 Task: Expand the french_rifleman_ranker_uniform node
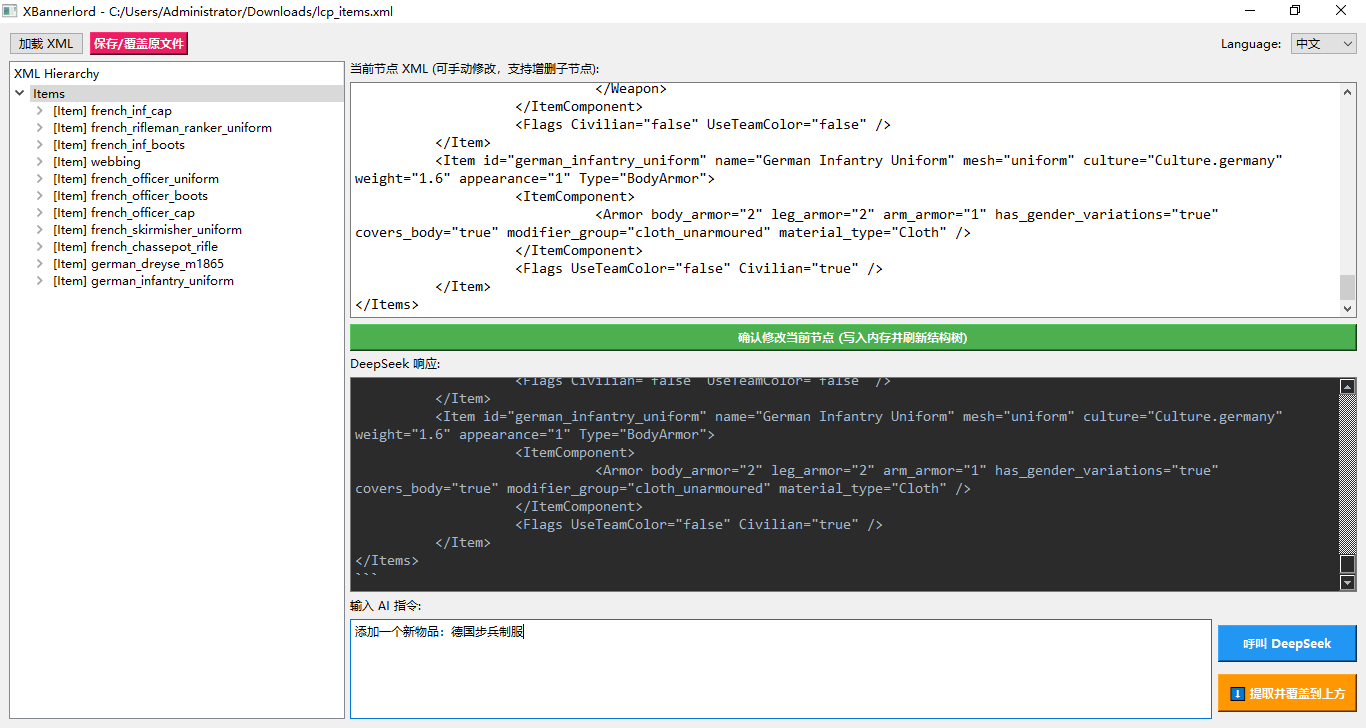coord(40,128)
